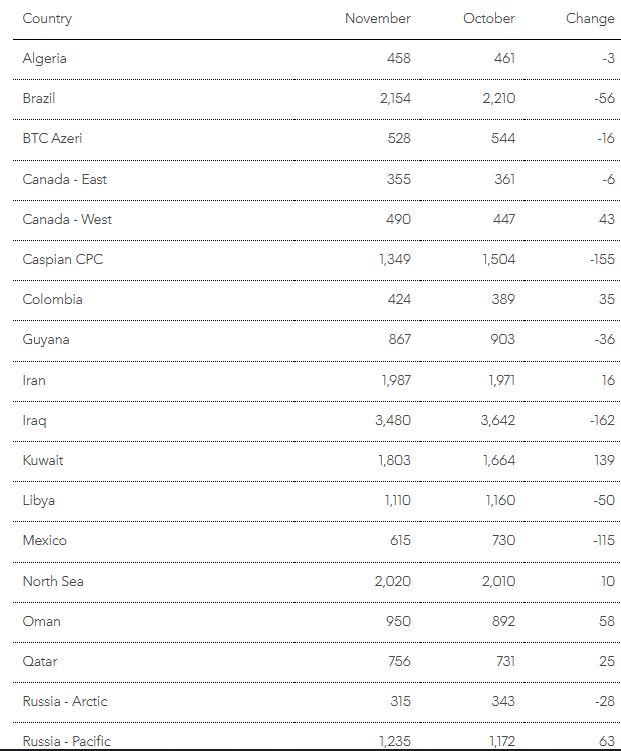Viewport: 621px width, 751px height.
Task: Select the Brazil country cell
Action: (39, 98)
